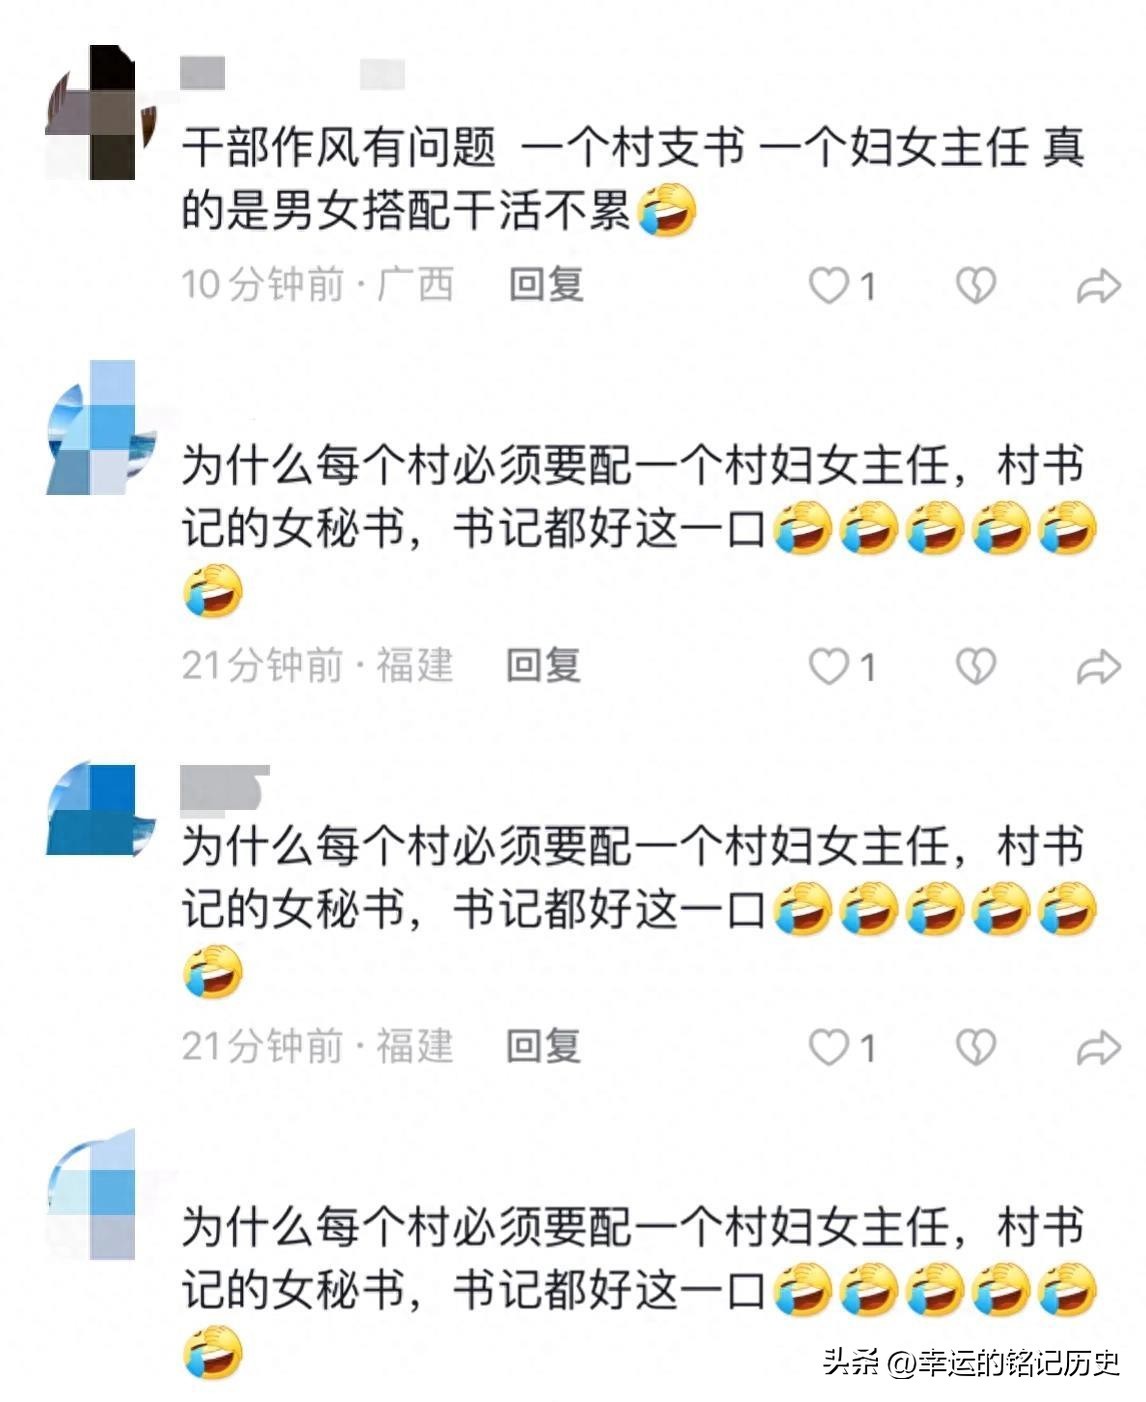Open second commenter's blue avatar

(x=102, y=428)
